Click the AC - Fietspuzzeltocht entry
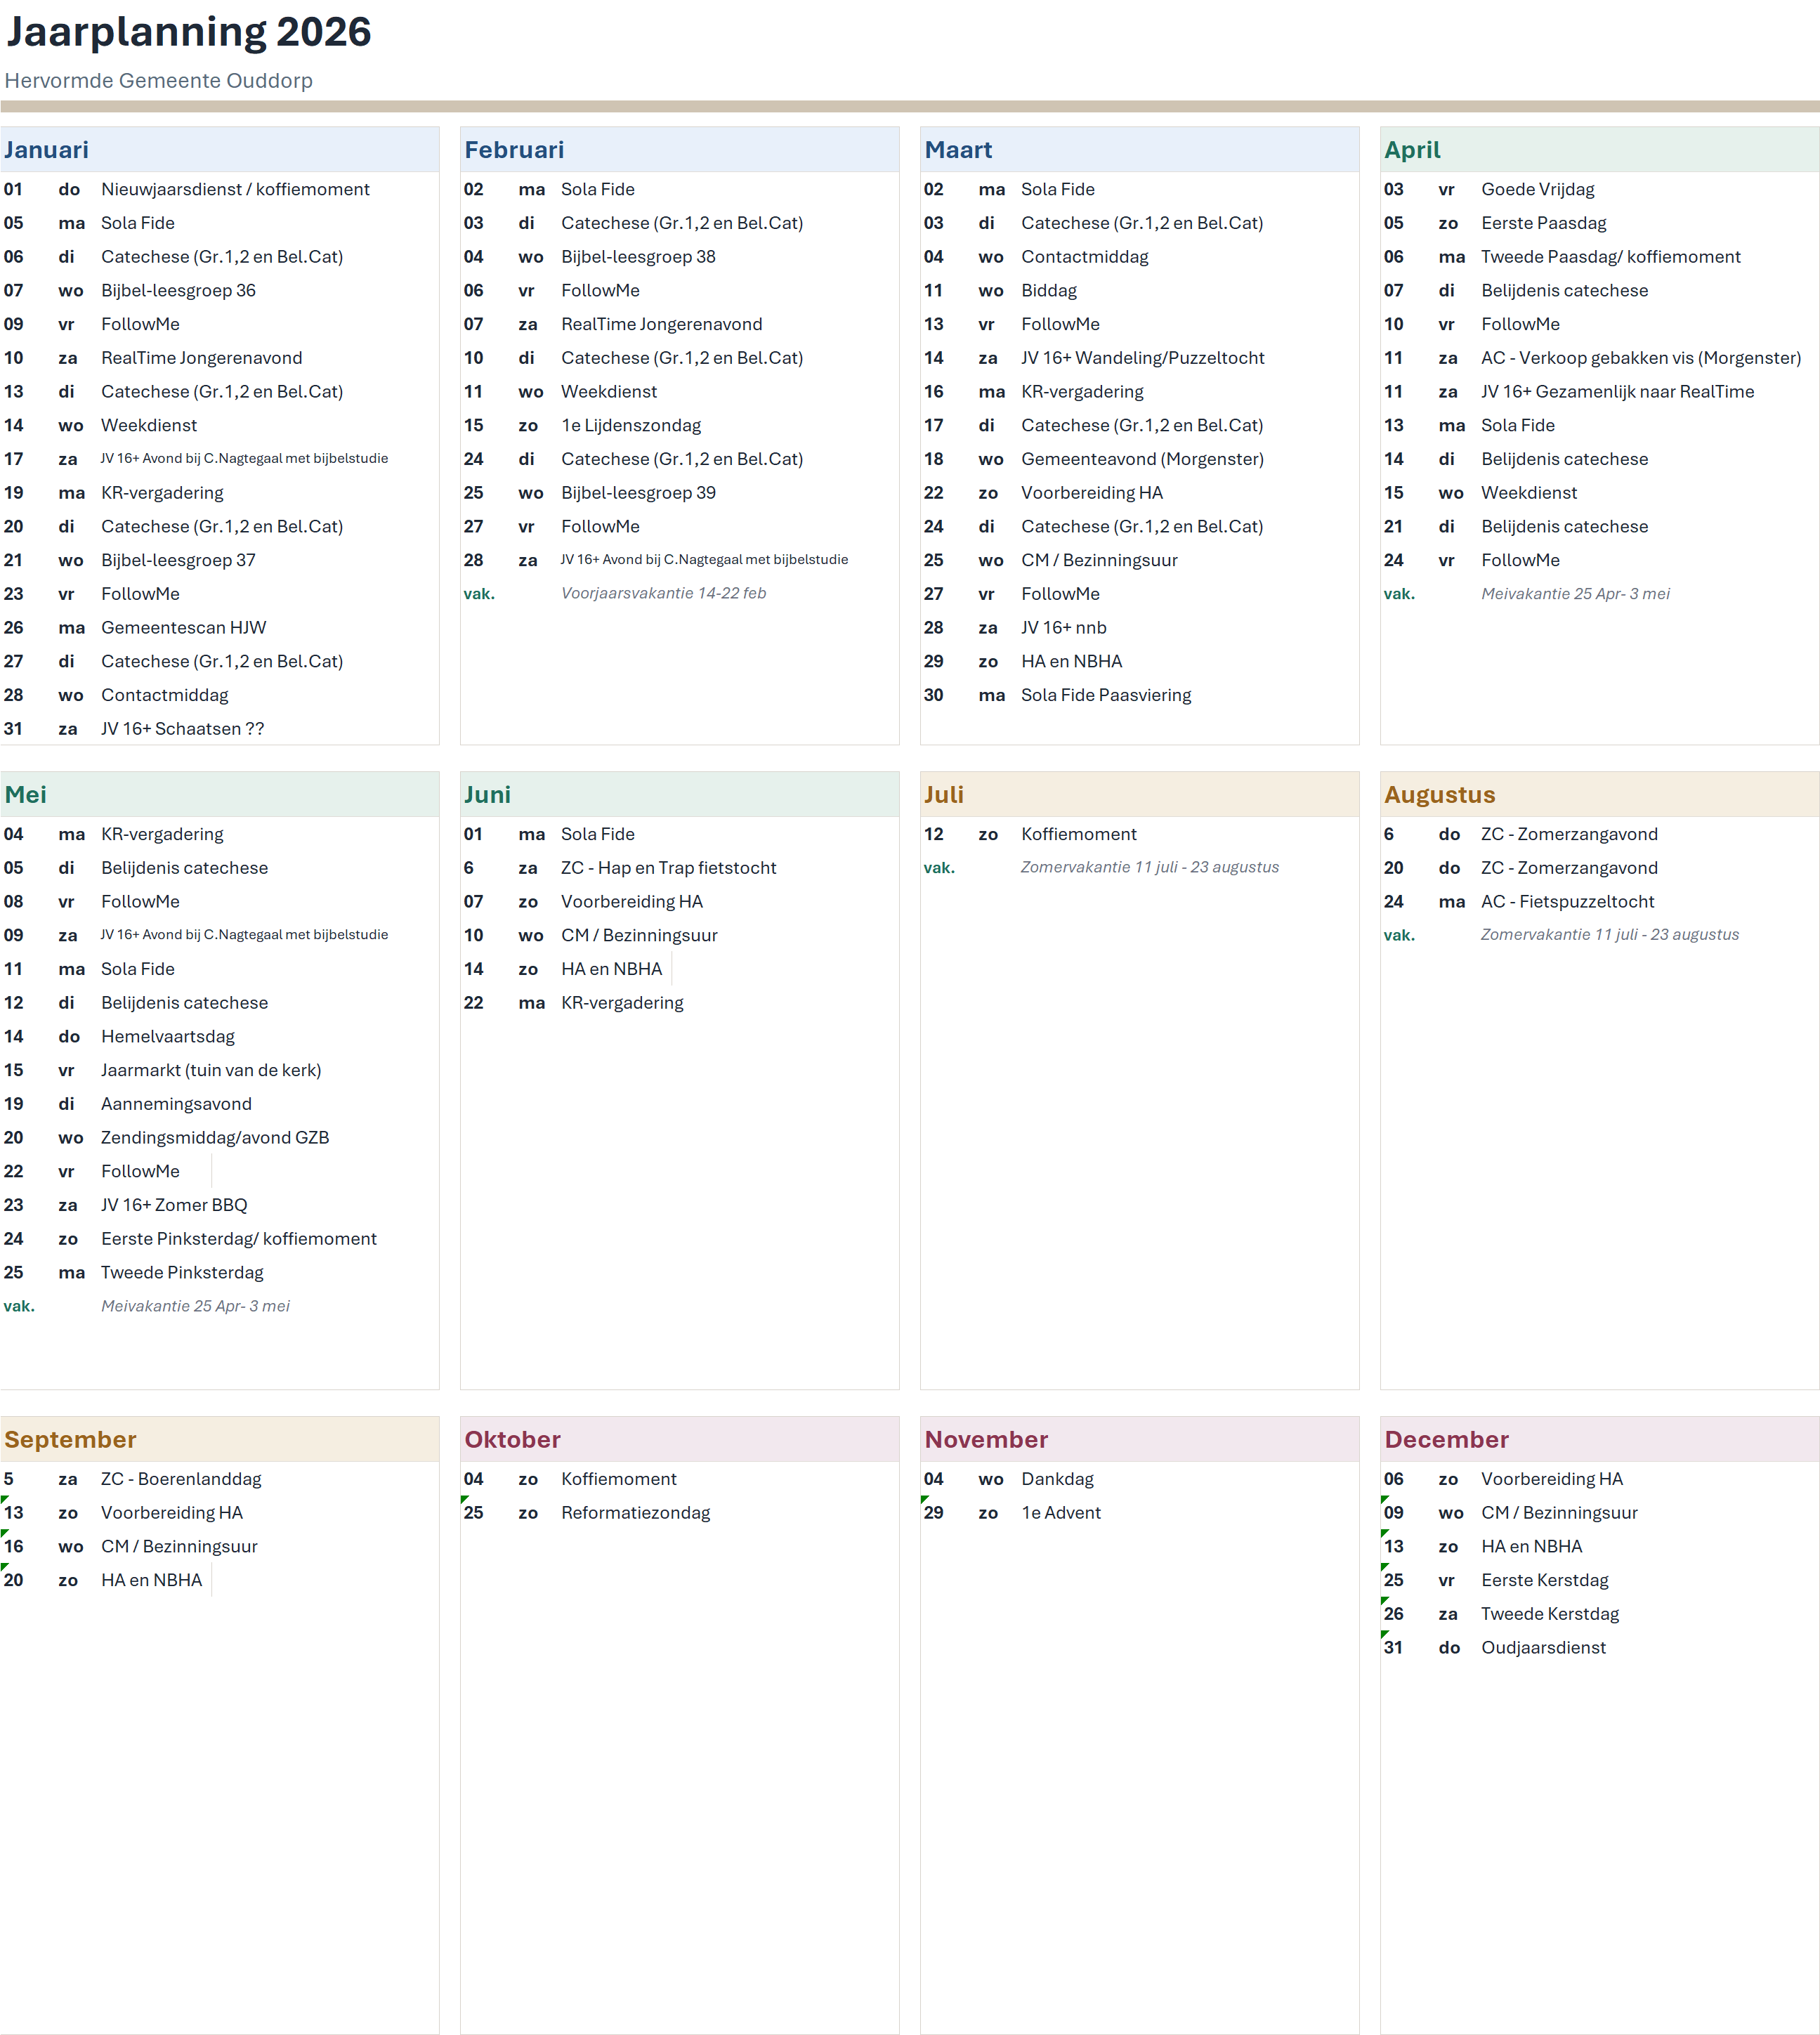The image size is (1820, 2035). (1567, 902)
